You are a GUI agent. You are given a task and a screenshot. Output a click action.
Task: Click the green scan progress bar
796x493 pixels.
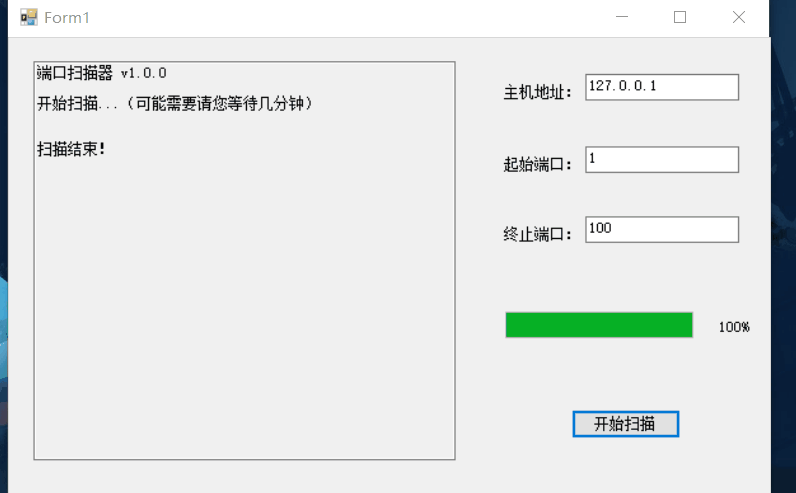[x=599, y=325]
